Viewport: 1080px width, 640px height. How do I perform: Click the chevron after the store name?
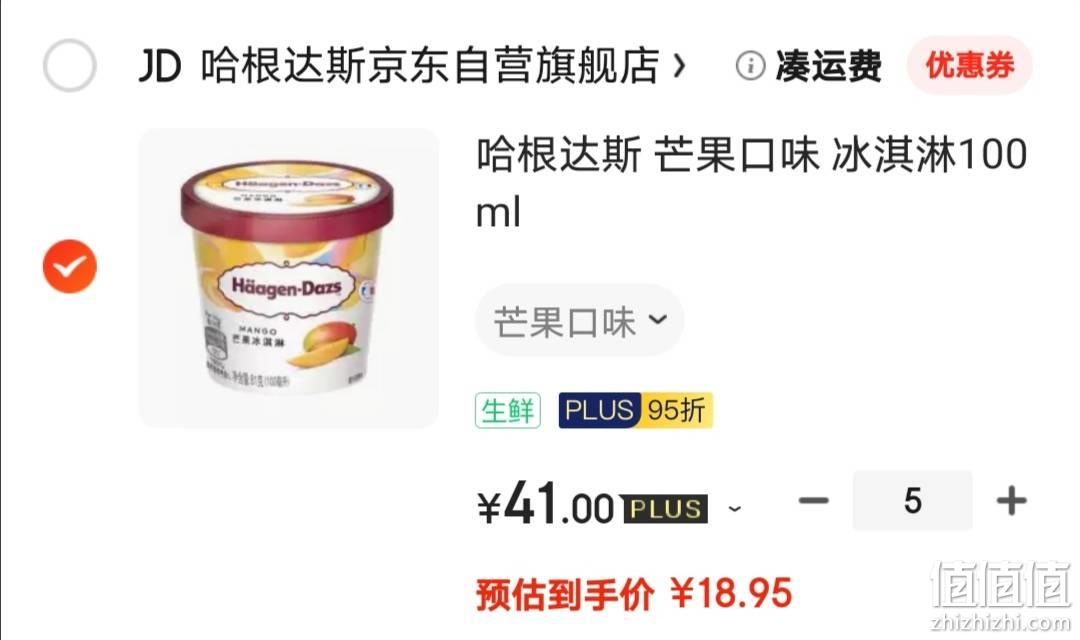point(680,66)
